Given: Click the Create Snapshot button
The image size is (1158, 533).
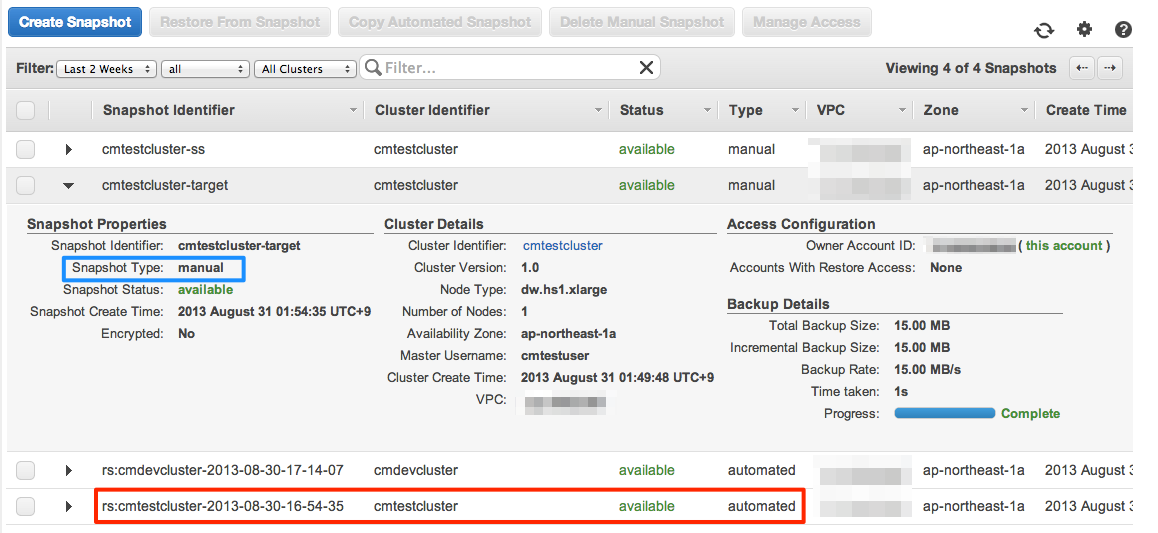Looking at the screenshot, I should [x=75, y=22].
